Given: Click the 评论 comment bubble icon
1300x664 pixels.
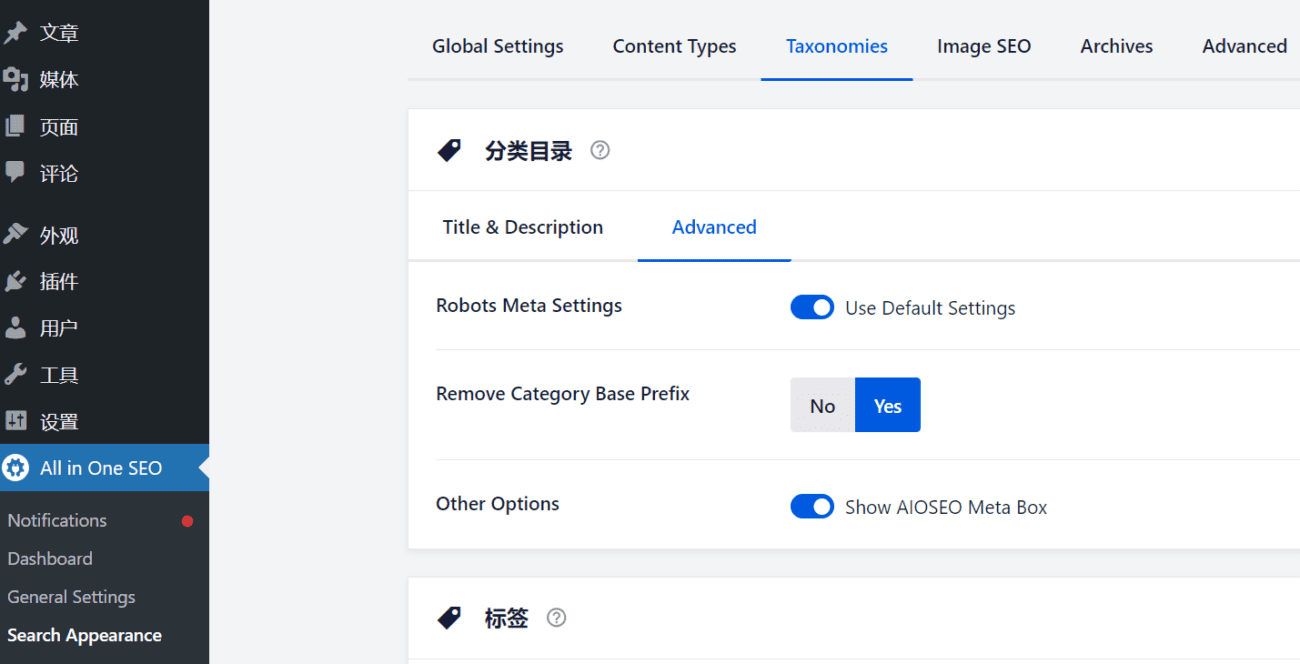Looking at the screenshot, I should tap(15, 173).
